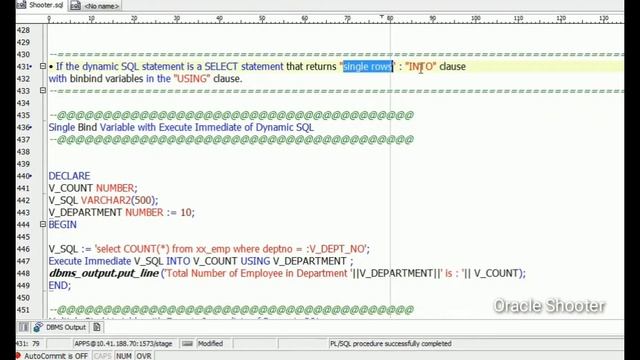
Task: Click the "Modified" status bar entry
Action: click(x=210, y=344)
